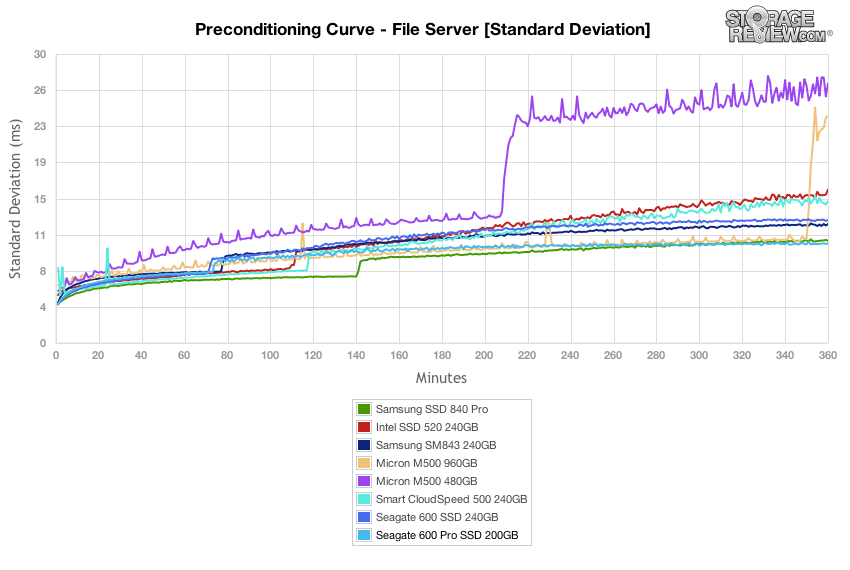Screen dimensions: 850x570
Task: Click the 360 label on the x-axis
Action: 827,355
